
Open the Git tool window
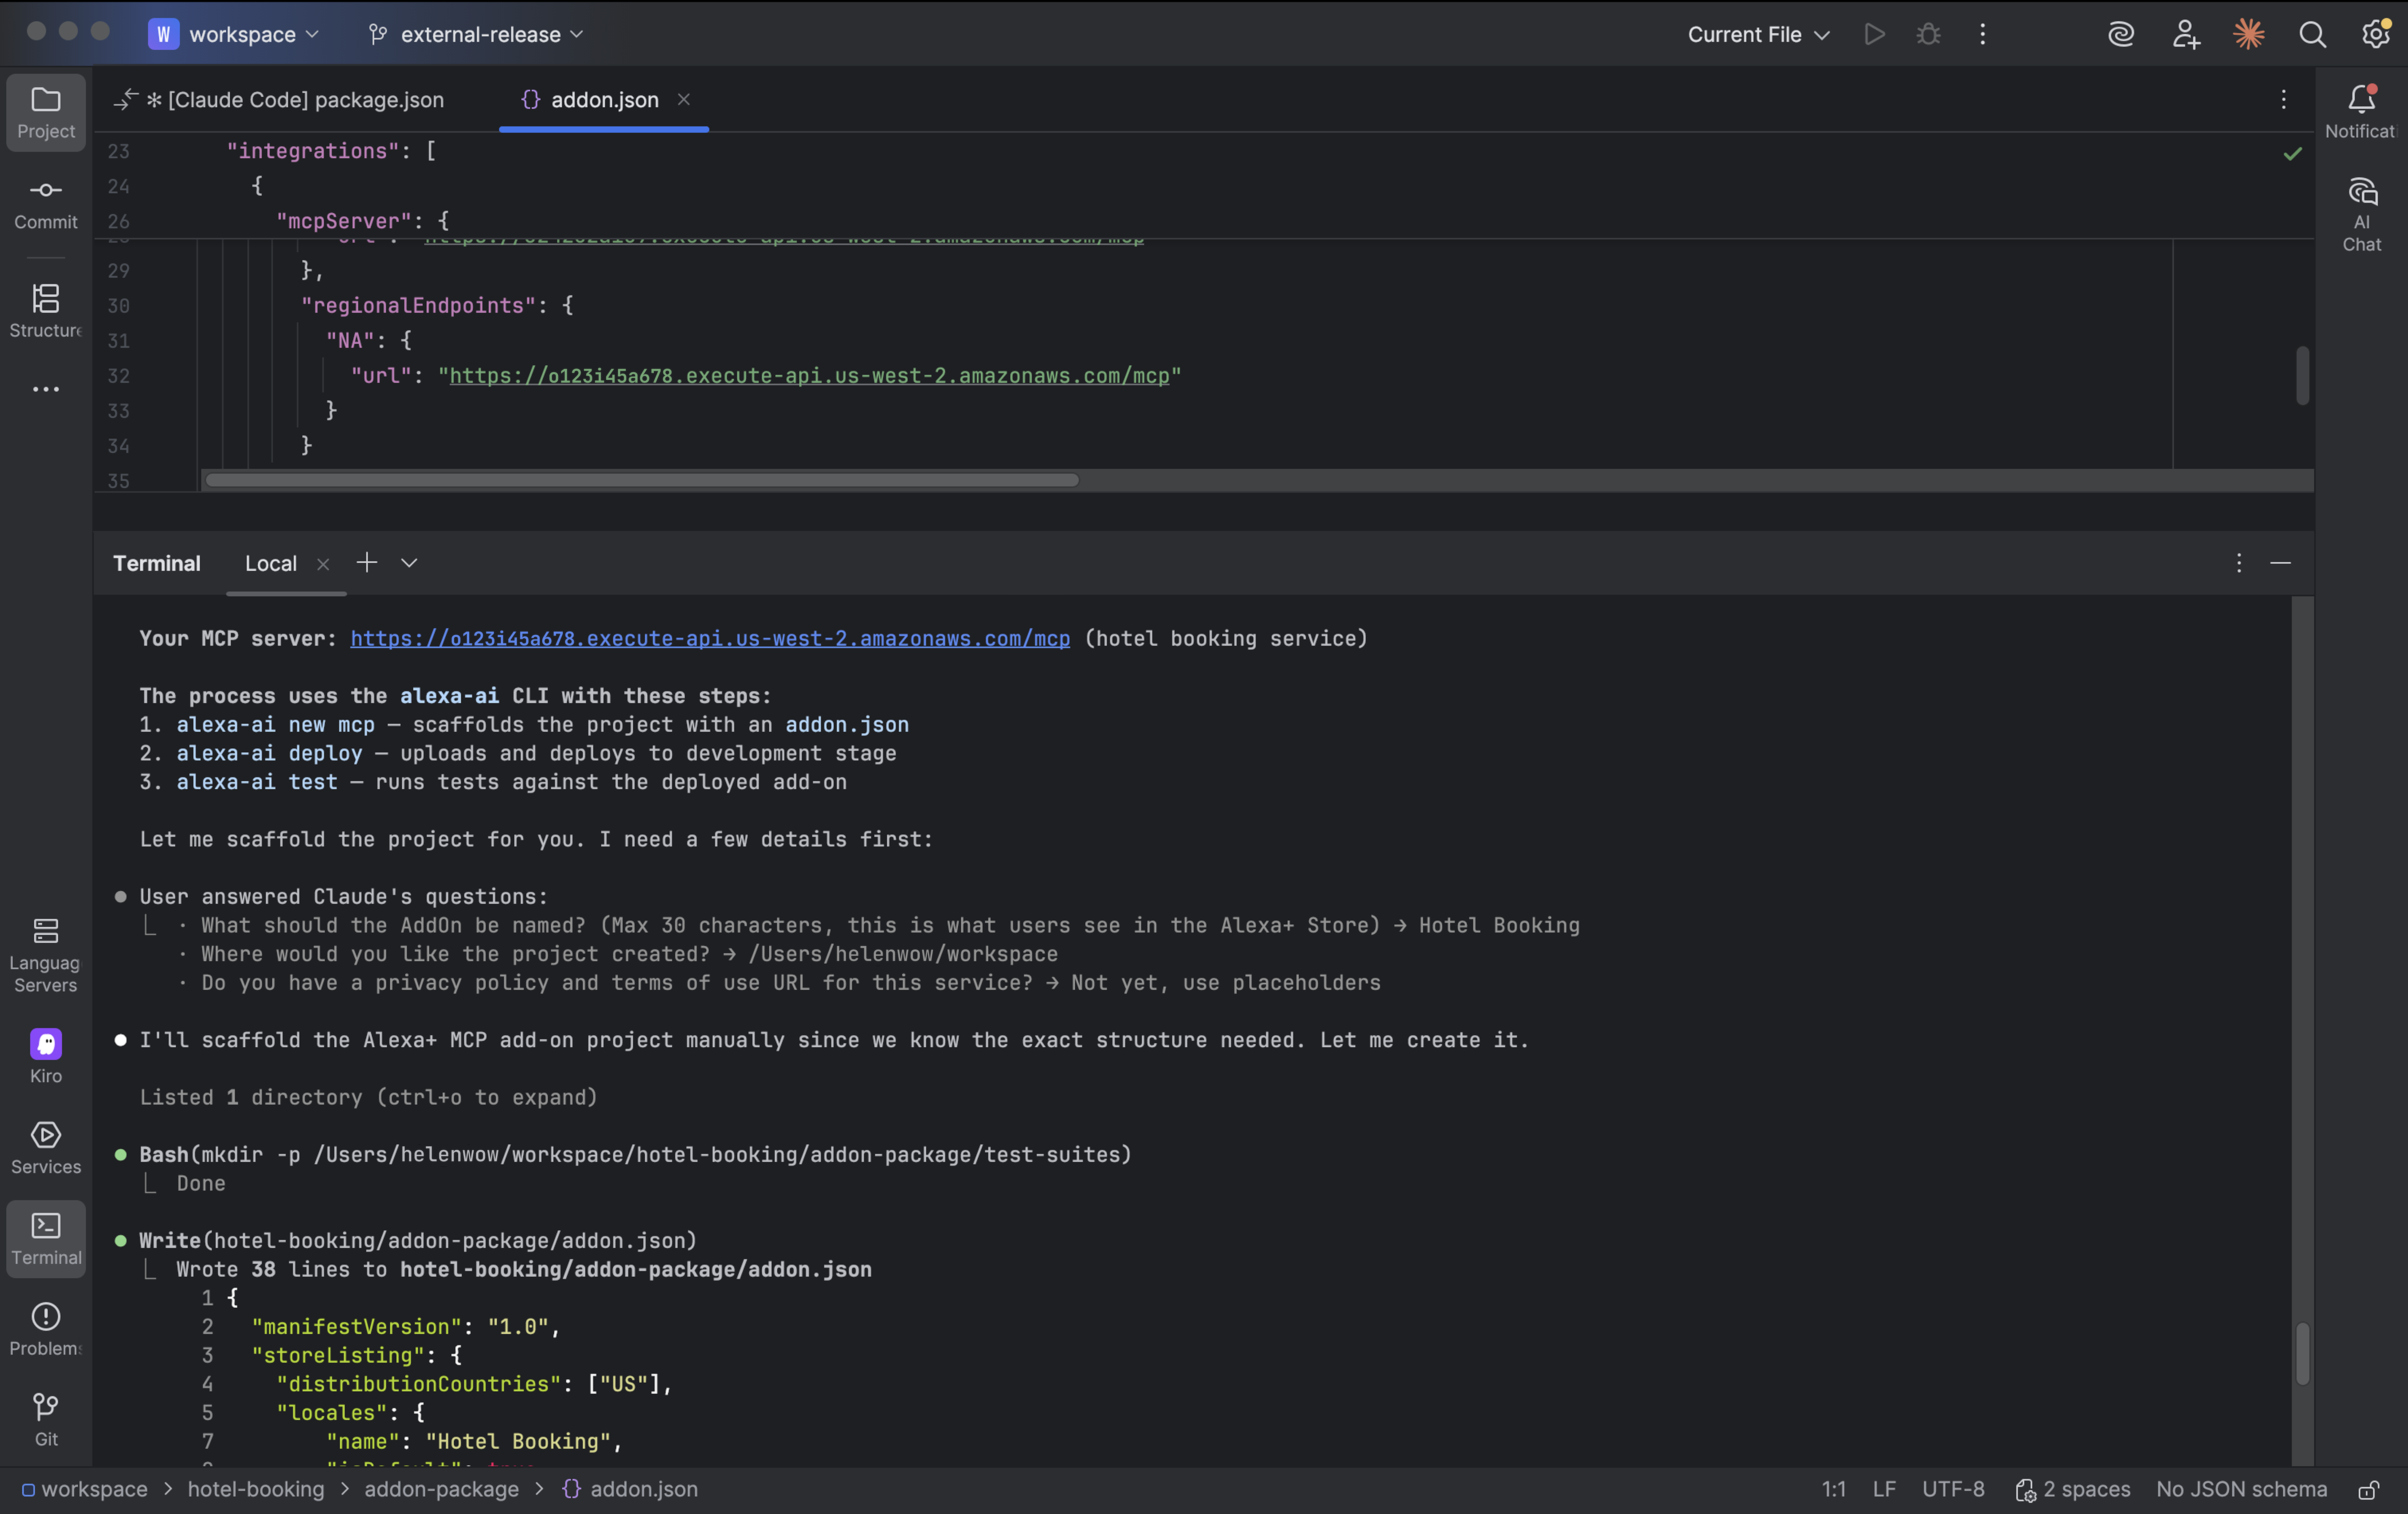(46, 1420)
